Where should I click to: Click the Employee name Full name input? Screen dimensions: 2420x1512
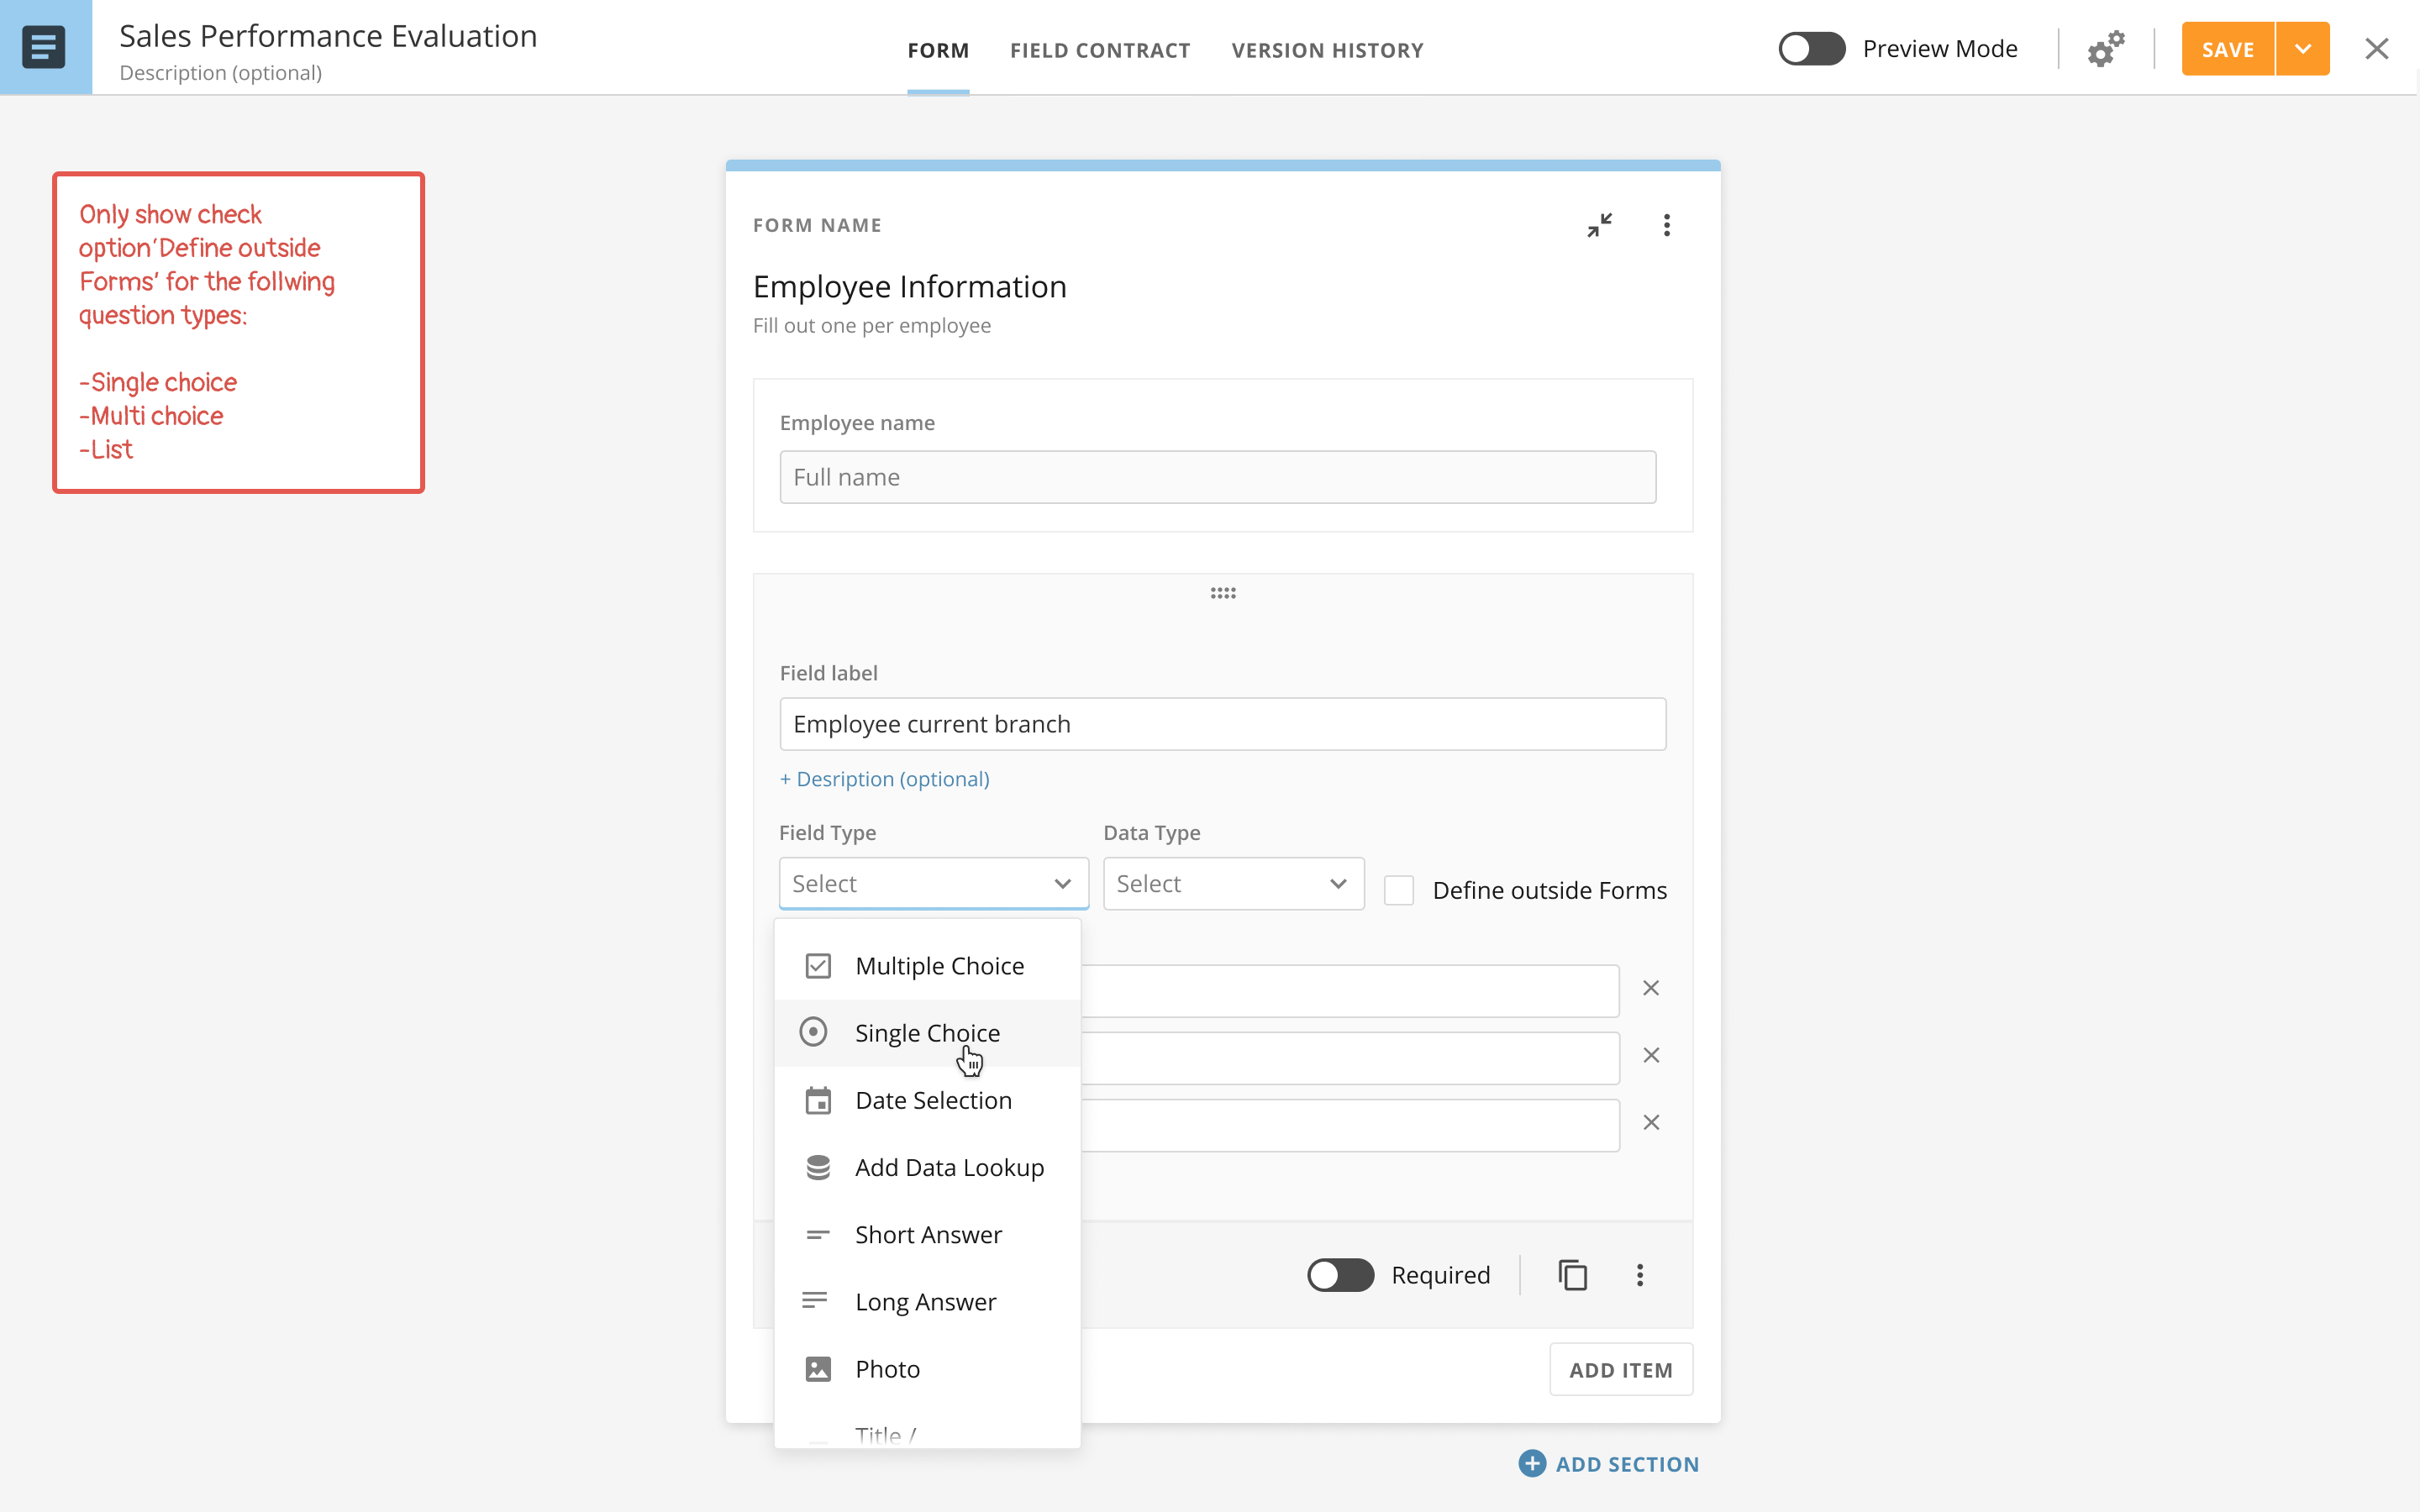pyautogui.click(x=1217, y=477)
